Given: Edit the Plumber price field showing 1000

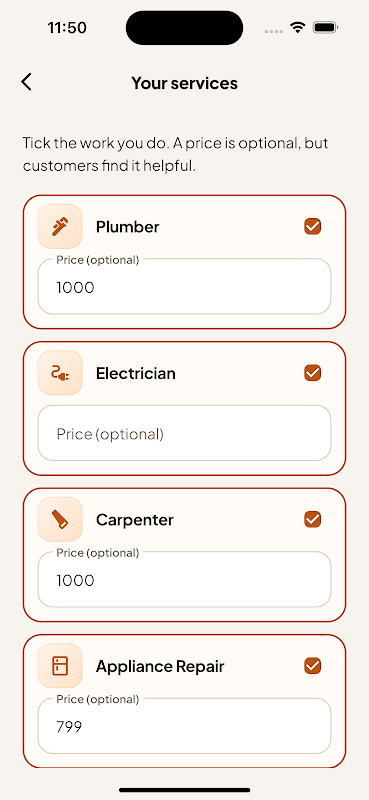Looking at the screenshot, I should tap(184, 286).
